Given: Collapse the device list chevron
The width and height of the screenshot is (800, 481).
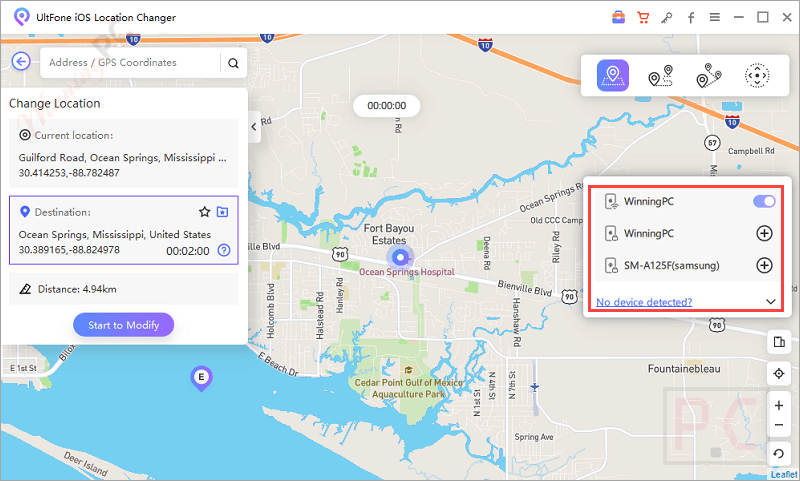Looking at the screenshot, I should coord(771,301).
